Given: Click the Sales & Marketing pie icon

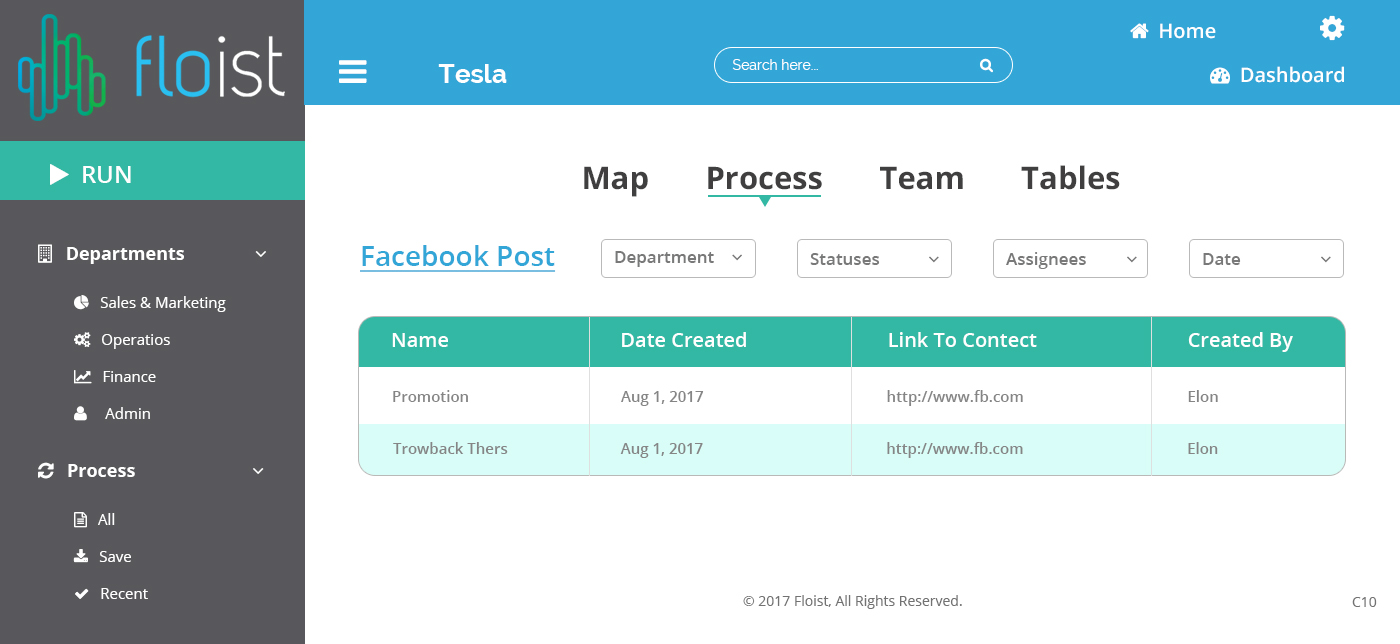Looking at the screenshot, I should 82,302.
